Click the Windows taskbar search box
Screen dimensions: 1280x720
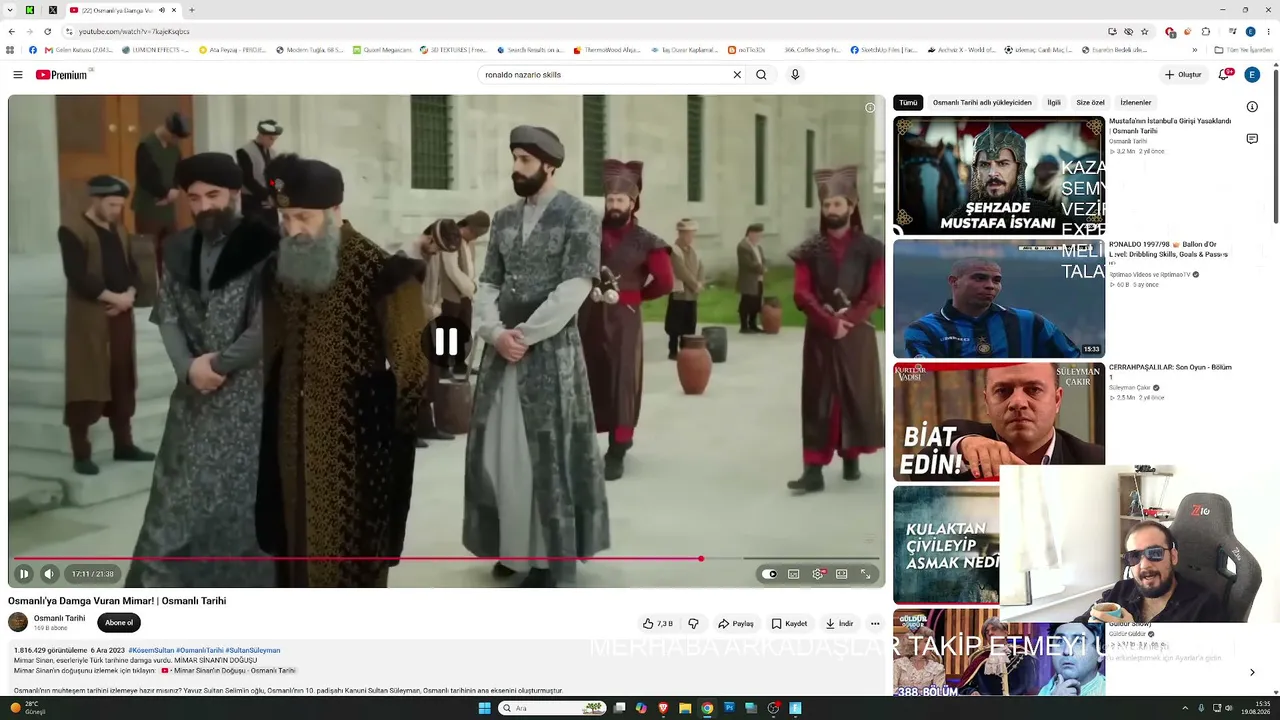pos(553,708)
